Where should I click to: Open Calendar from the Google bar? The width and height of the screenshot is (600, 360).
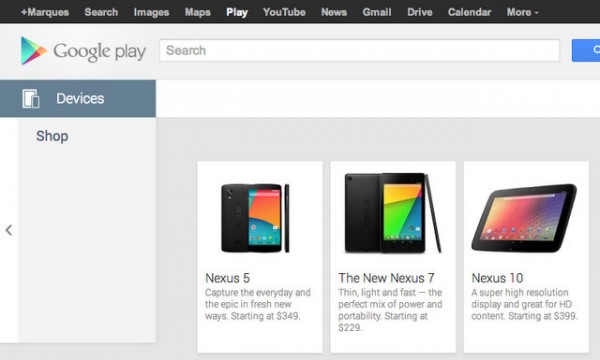point(469,12)
